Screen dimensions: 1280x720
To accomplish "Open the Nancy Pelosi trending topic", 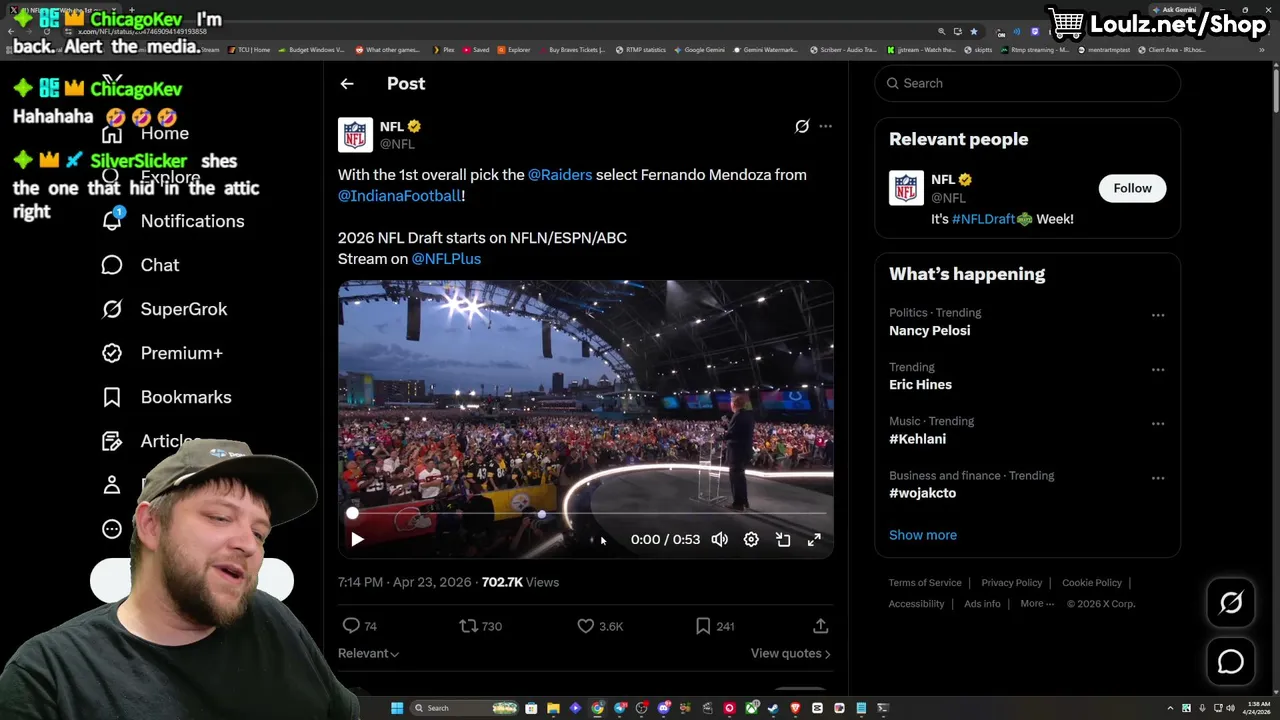I will click(929, 331).
